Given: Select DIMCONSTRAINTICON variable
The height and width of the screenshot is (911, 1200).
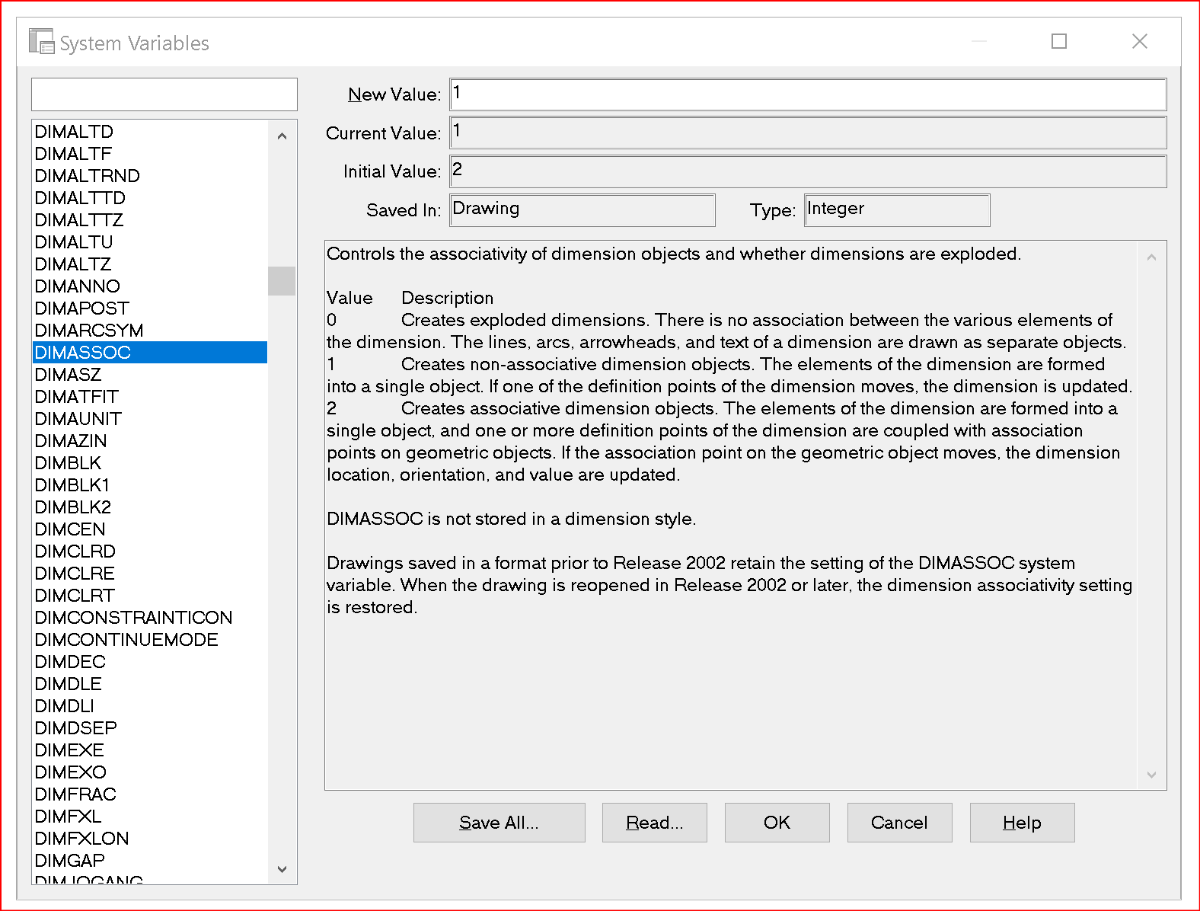Looking at the screenshot, I should click(x=149, y=617).
